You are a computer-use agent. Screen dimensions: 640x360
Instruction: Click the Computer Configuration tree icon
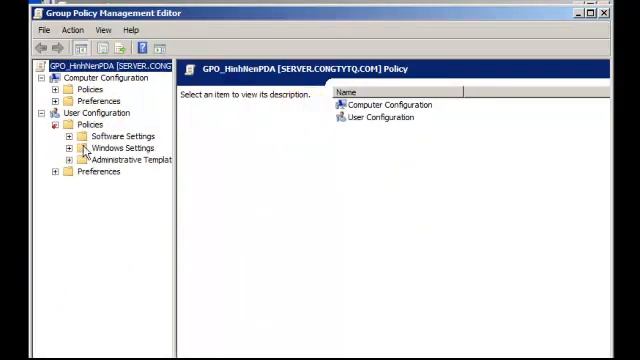55,78
